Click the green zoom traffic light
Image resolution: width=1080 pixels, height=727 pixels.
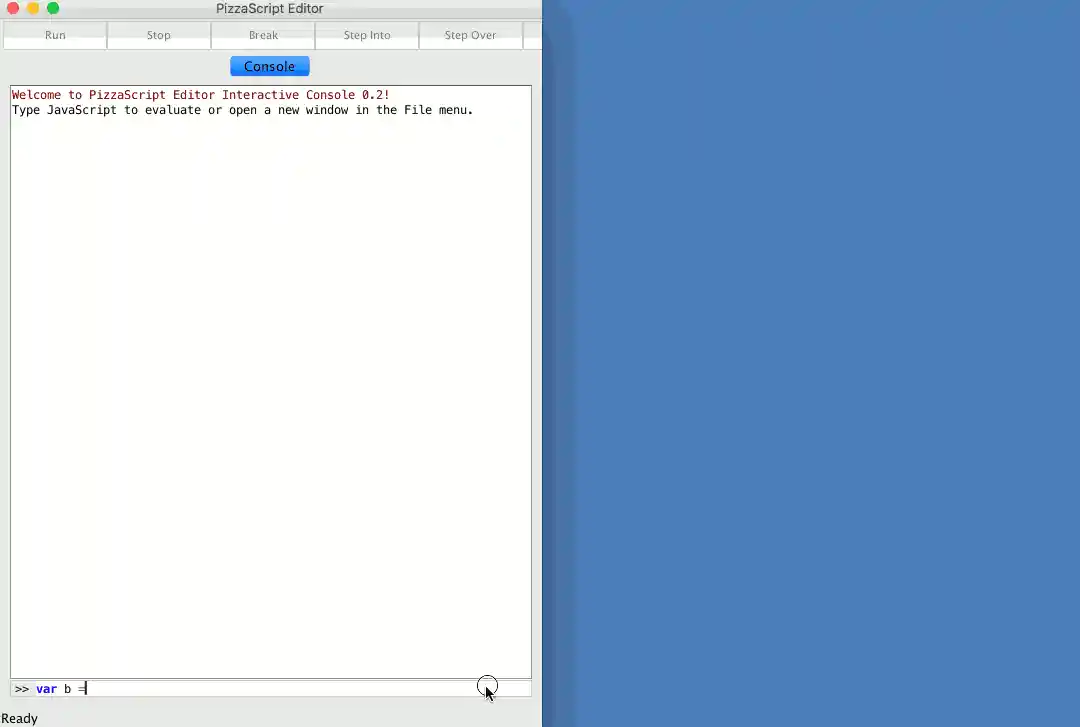point(53,8)
